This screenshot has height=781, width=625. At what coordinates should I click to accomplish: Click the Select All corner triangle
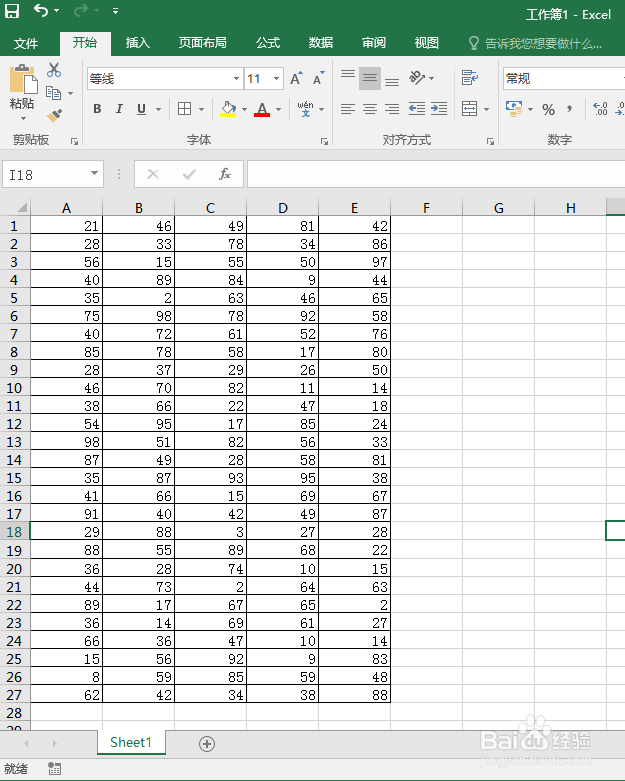coord(22,207)
